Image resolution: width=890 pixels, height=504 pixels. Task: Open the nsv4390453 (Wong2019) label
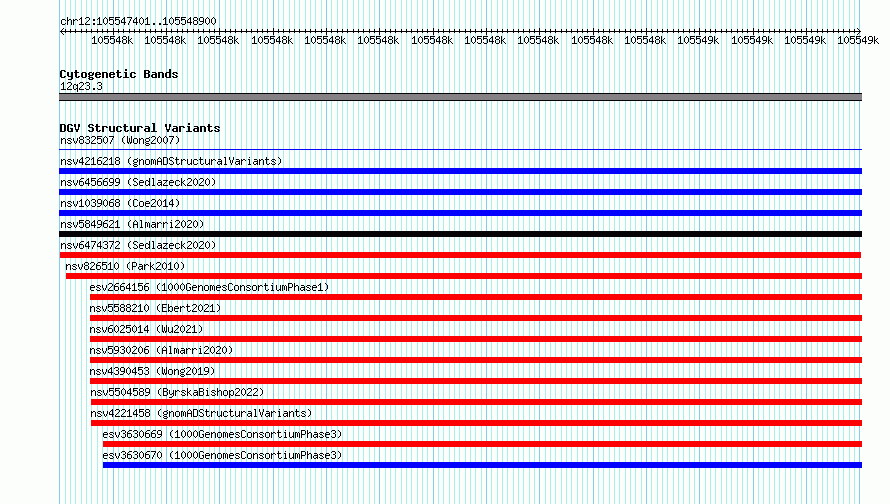coord(152,371)
